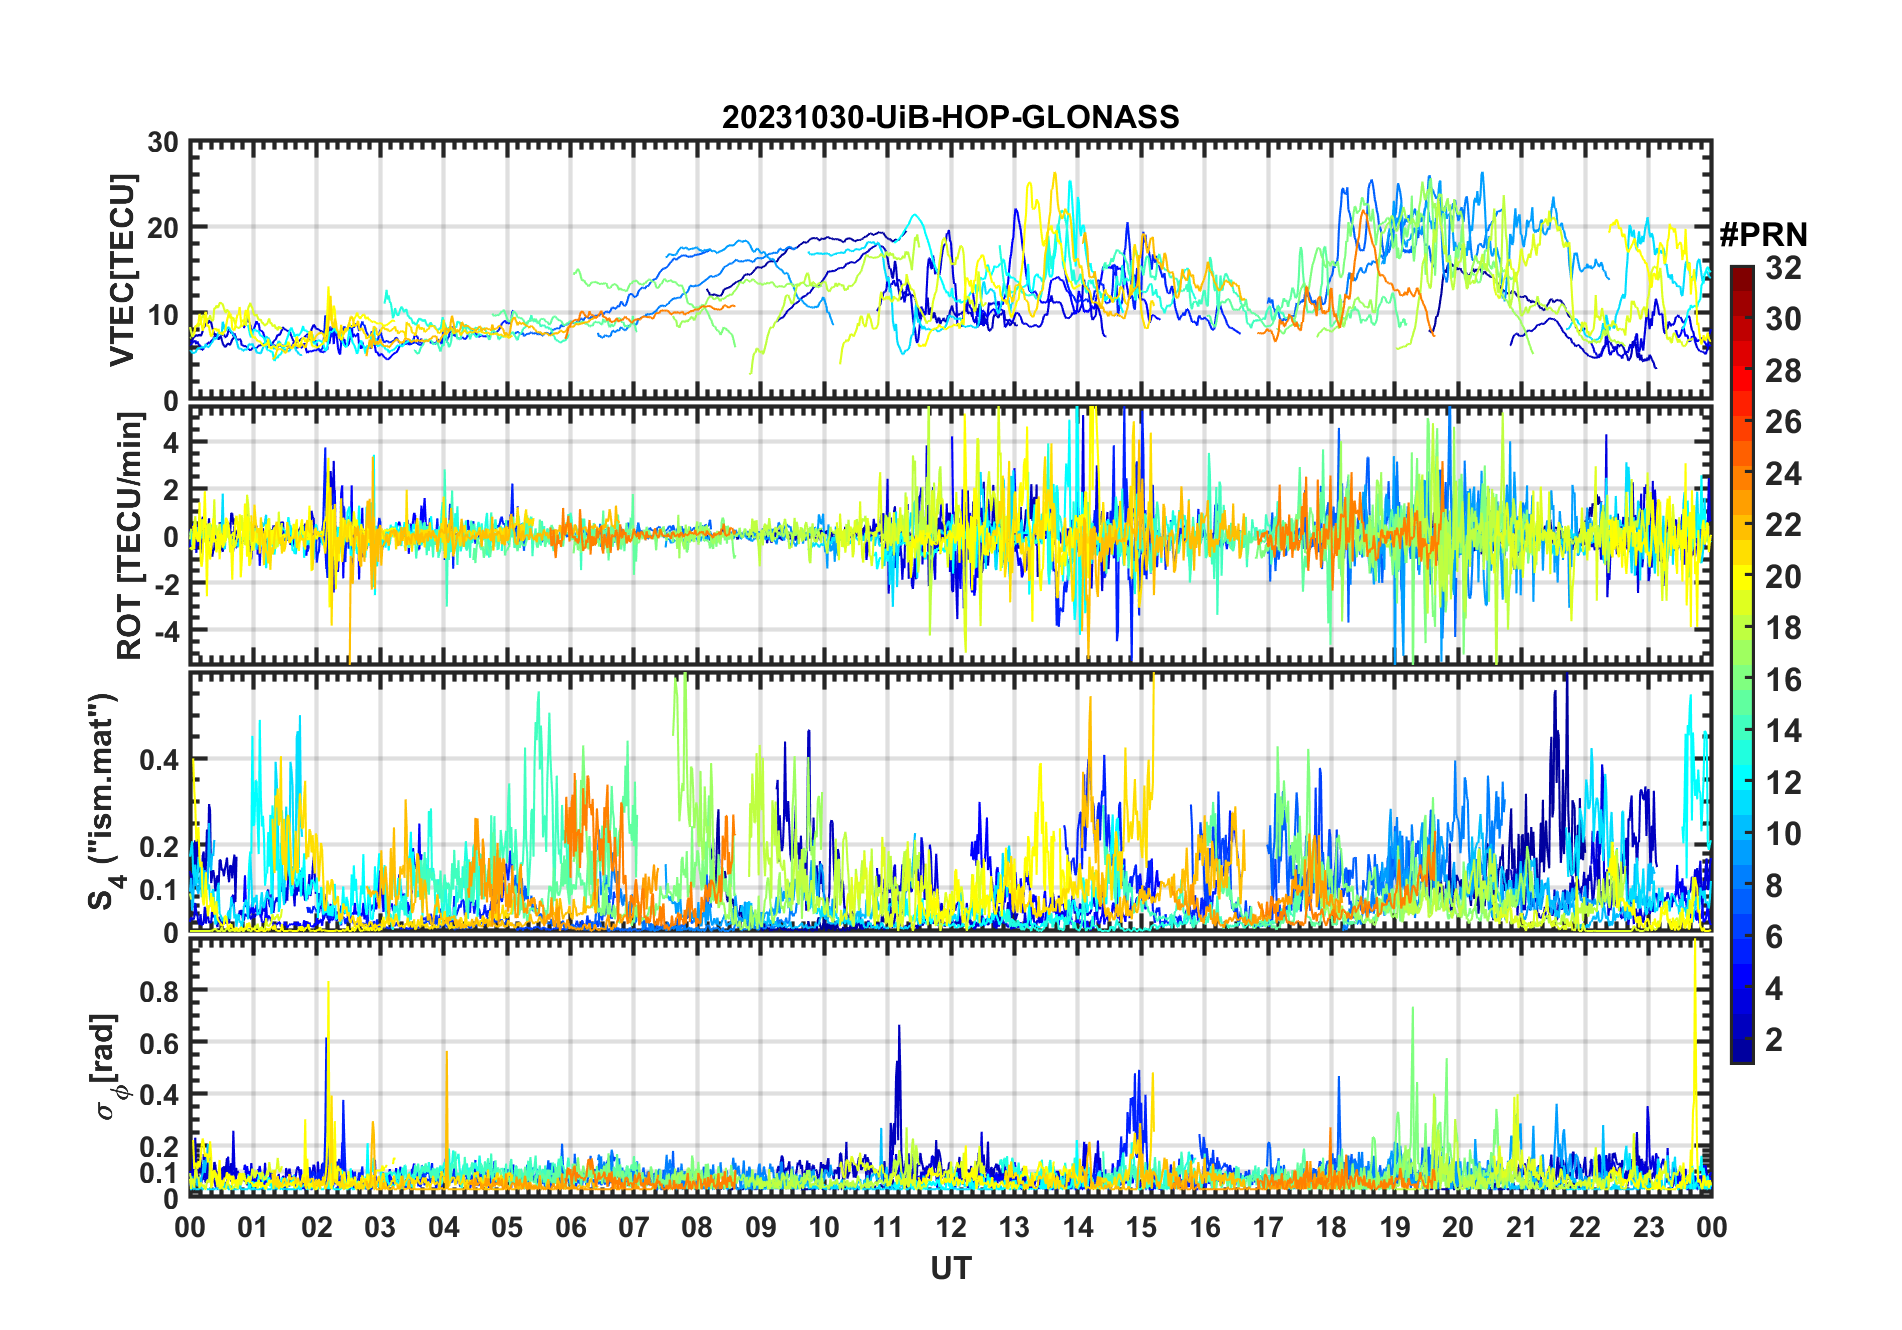This screenshot has width=1902, height=1330.
Task: Select the 07 hour tick label
Action: coord(634,1227)
